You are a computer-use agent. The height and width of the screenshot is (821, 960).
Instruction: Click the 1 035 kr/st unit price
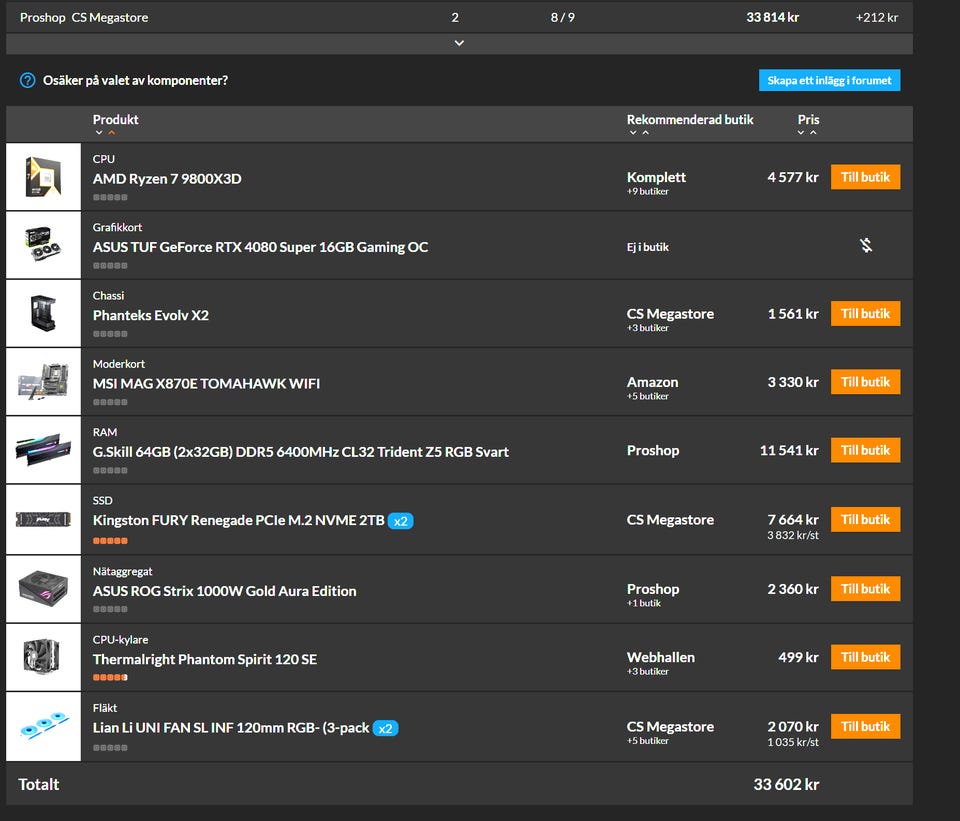click(x=793, y=743)
